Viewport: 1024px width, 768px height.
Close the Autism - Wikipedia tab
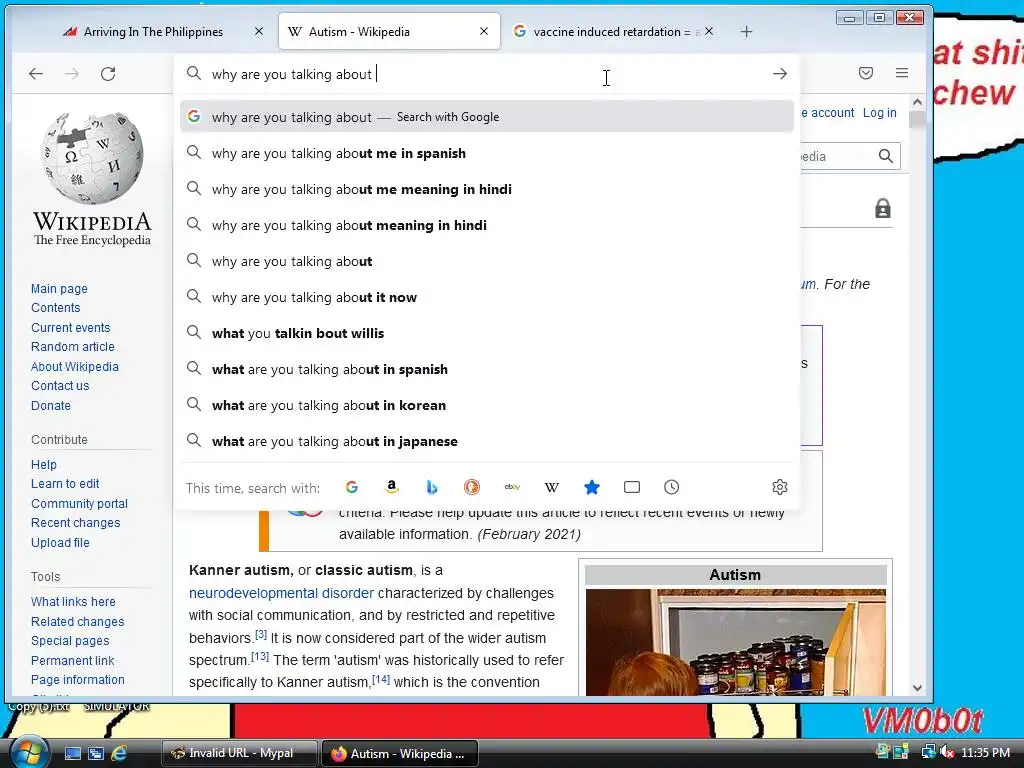tap(484, 31)
